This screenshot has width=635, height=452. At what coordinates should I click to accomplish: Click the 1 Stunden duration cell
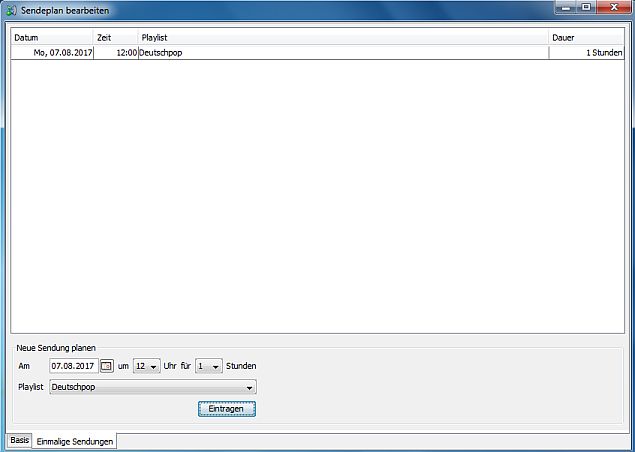603,52
